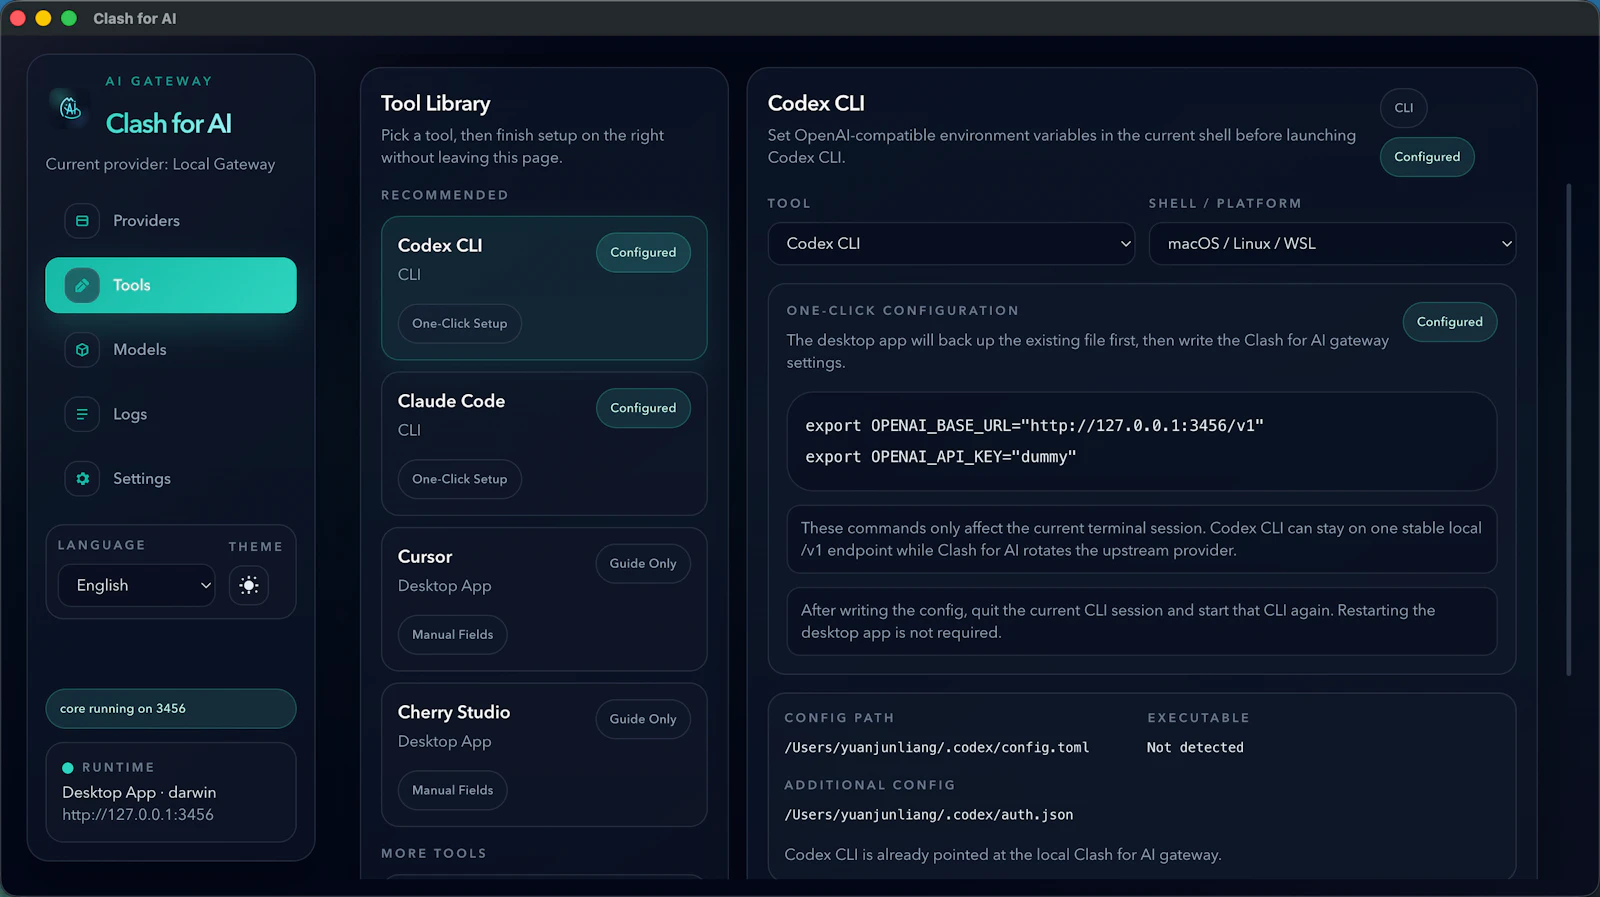Toggle the light/dark theme sun button

click(249, 585)
